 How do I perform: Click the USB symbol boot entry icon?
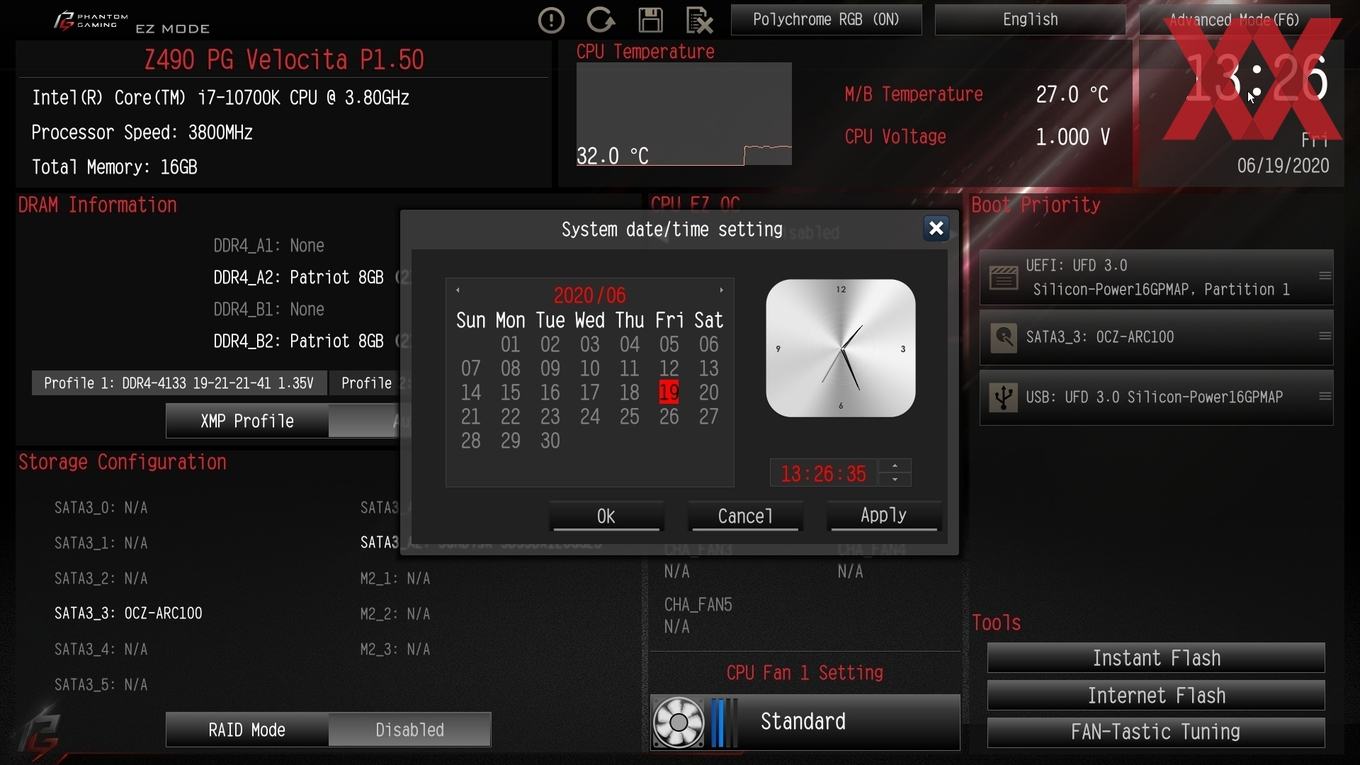(x=1003, y=397)
